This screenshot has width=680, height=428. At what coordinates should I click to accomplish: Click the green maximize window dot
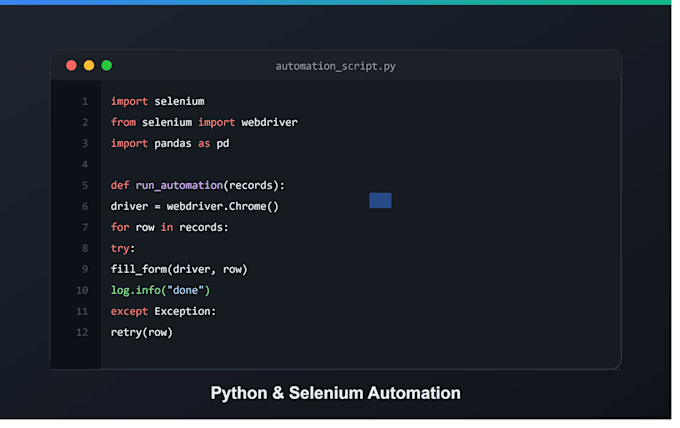(107, 65)
